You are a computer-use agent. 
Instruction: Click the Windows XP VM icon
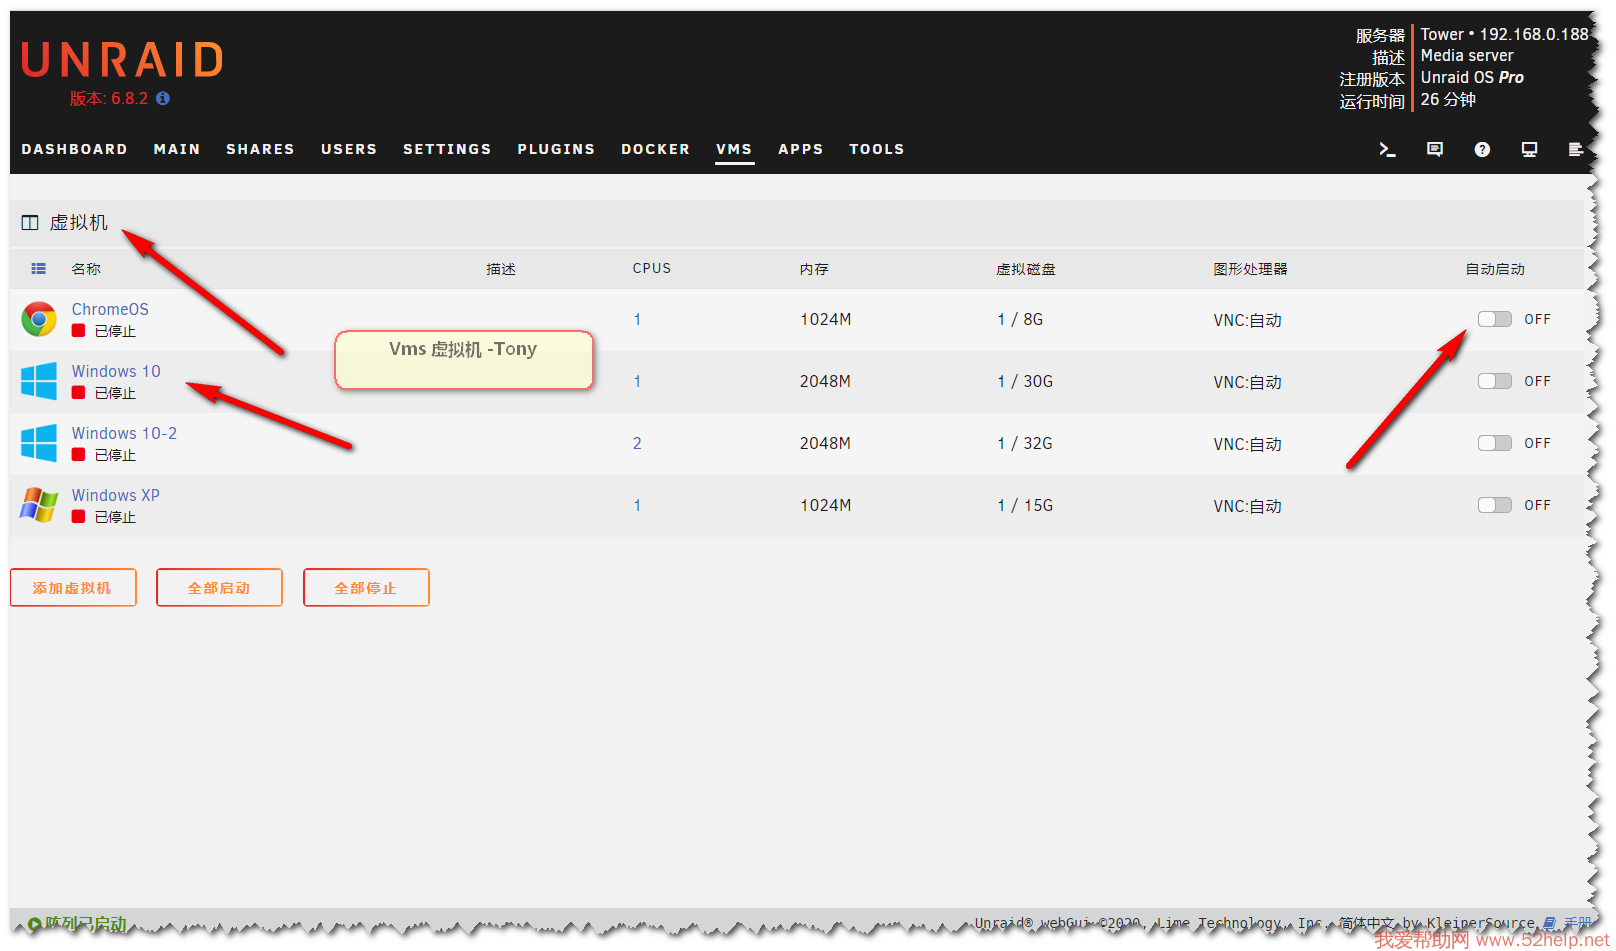click(39, 505)
